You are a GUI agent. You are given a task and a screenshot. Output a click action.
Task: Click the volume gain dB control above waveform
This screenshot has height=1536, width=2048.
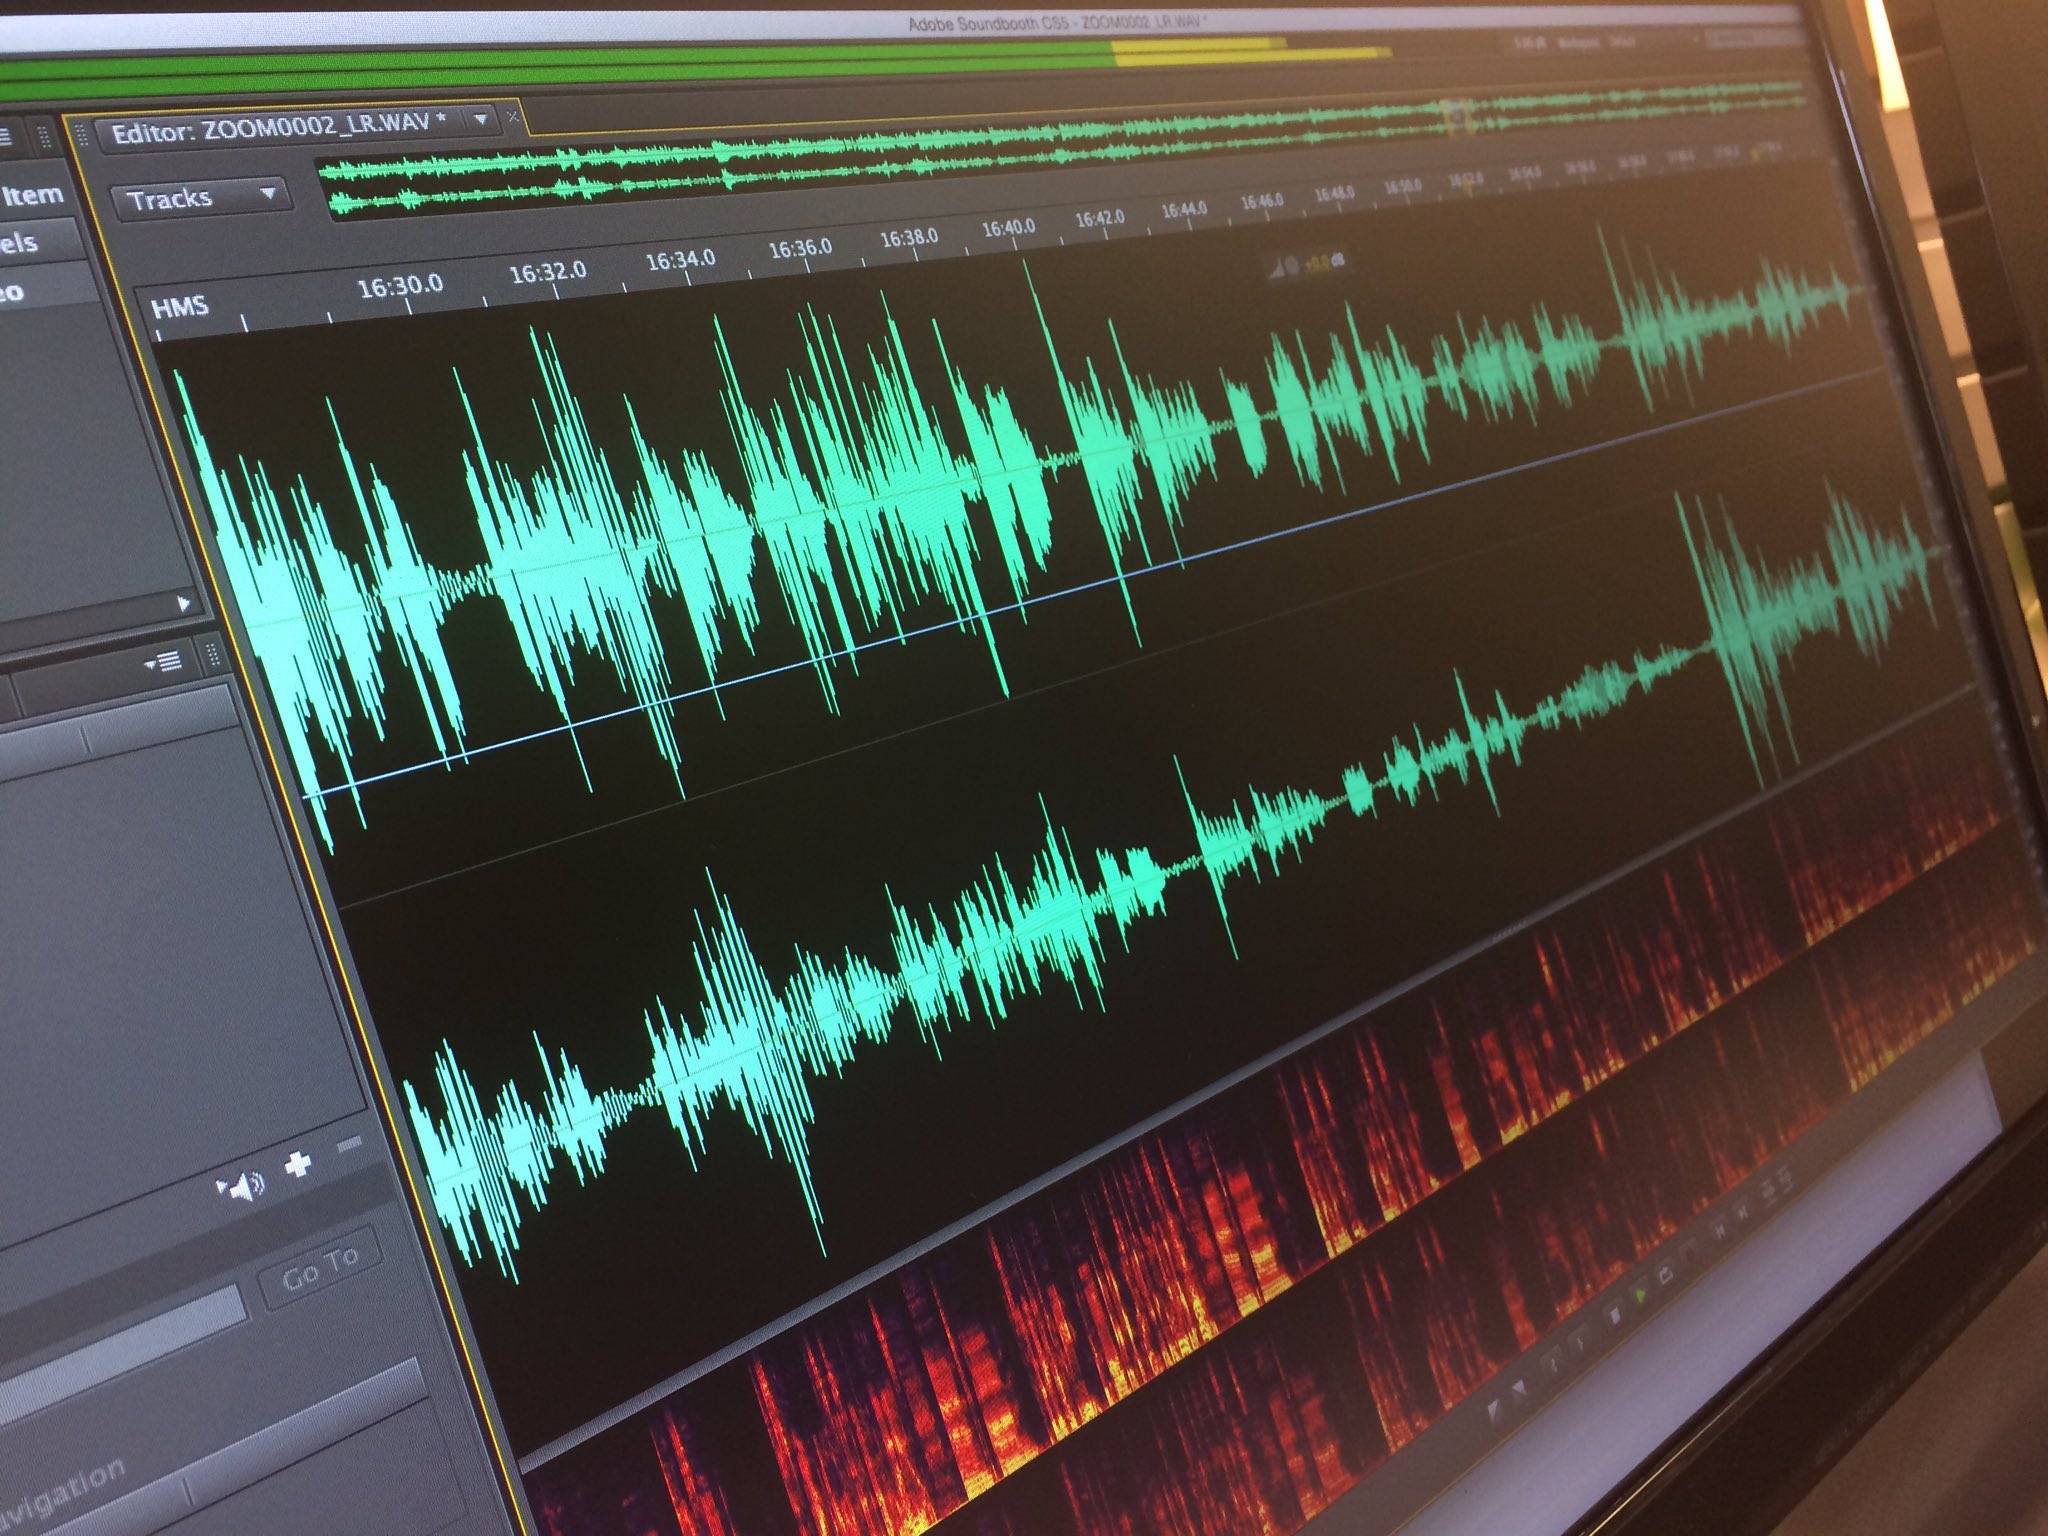point(1310,264)
